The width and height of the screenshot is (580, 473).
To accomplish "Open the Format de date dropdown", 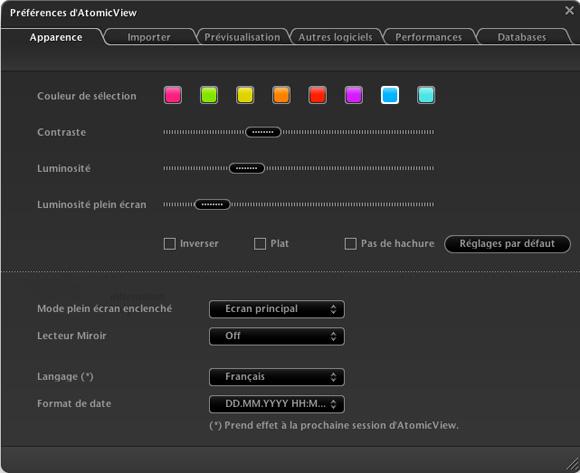I will tap(277, 404).
